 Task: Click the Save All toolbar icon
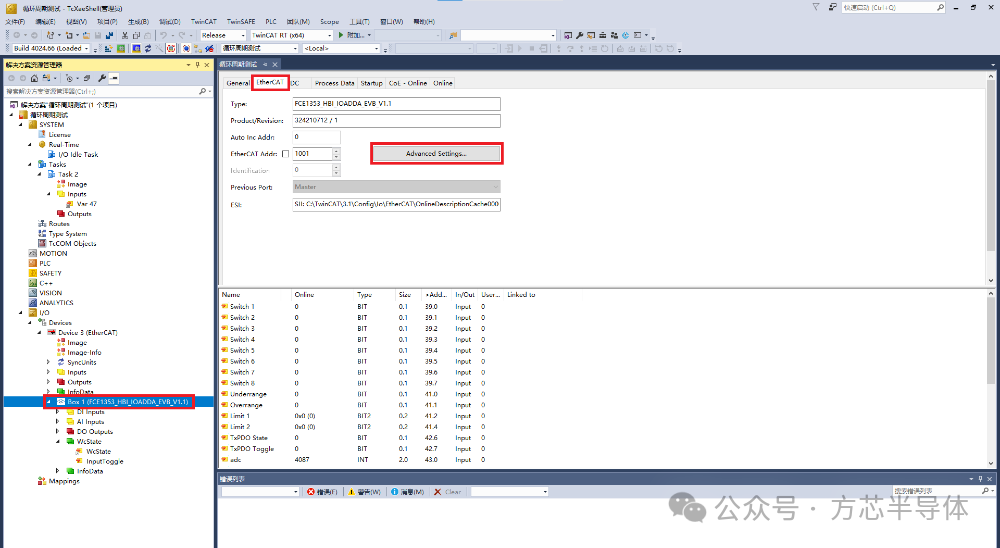[109, 36]
